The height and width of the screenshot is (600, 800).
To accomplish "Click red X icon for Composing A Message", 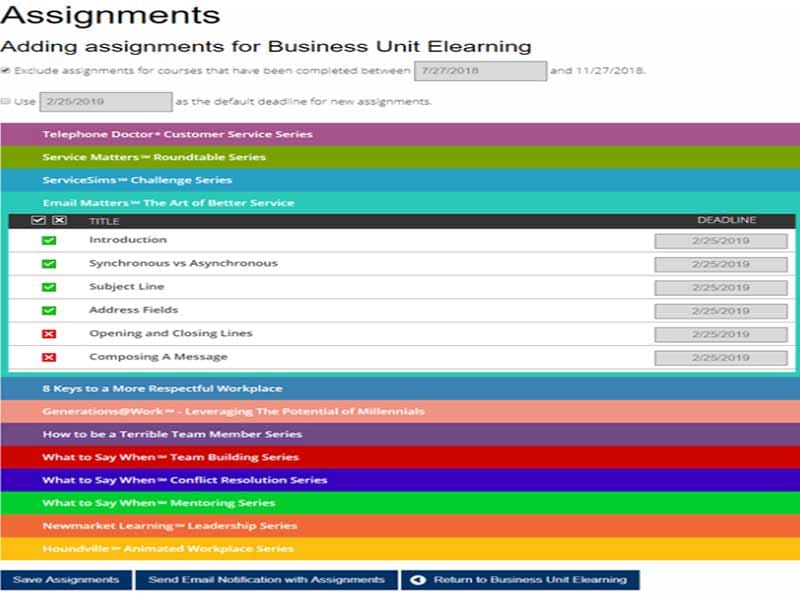I will [49, 357].
